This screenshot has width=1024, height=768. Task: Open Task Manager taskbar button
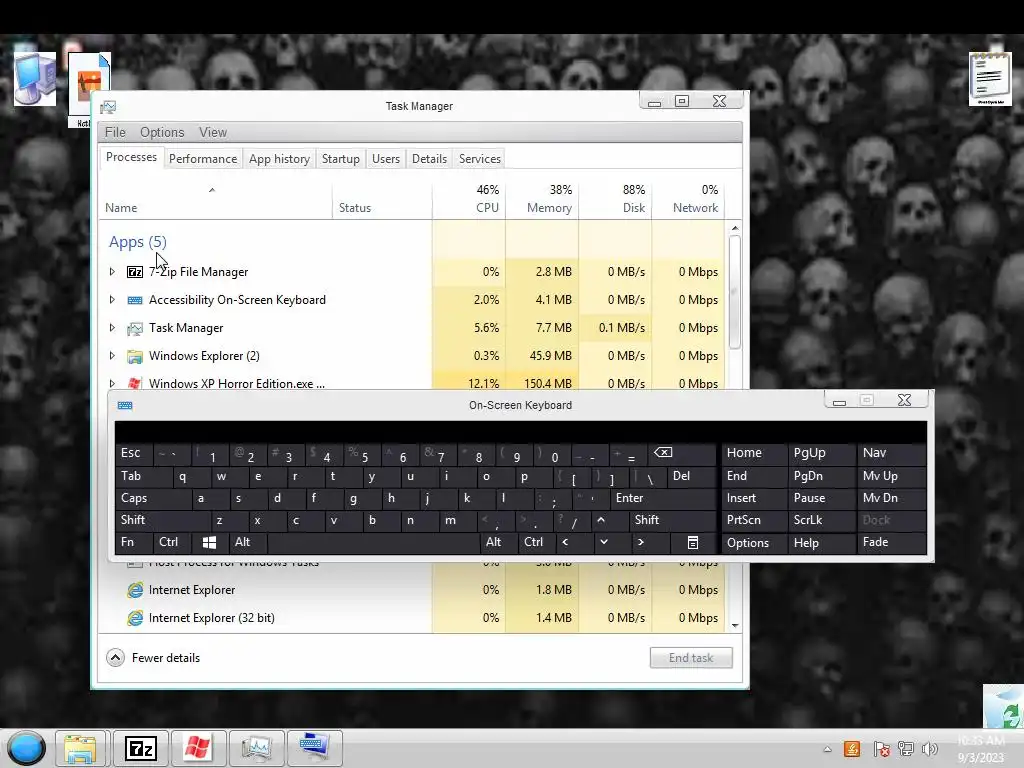click(x=256, y=748)
